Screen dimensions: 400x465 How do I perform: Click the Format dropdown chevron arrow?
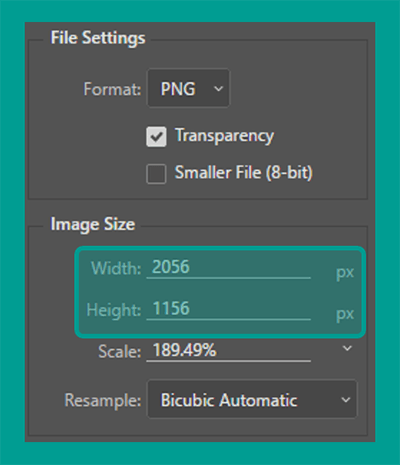tap(218, 89)
